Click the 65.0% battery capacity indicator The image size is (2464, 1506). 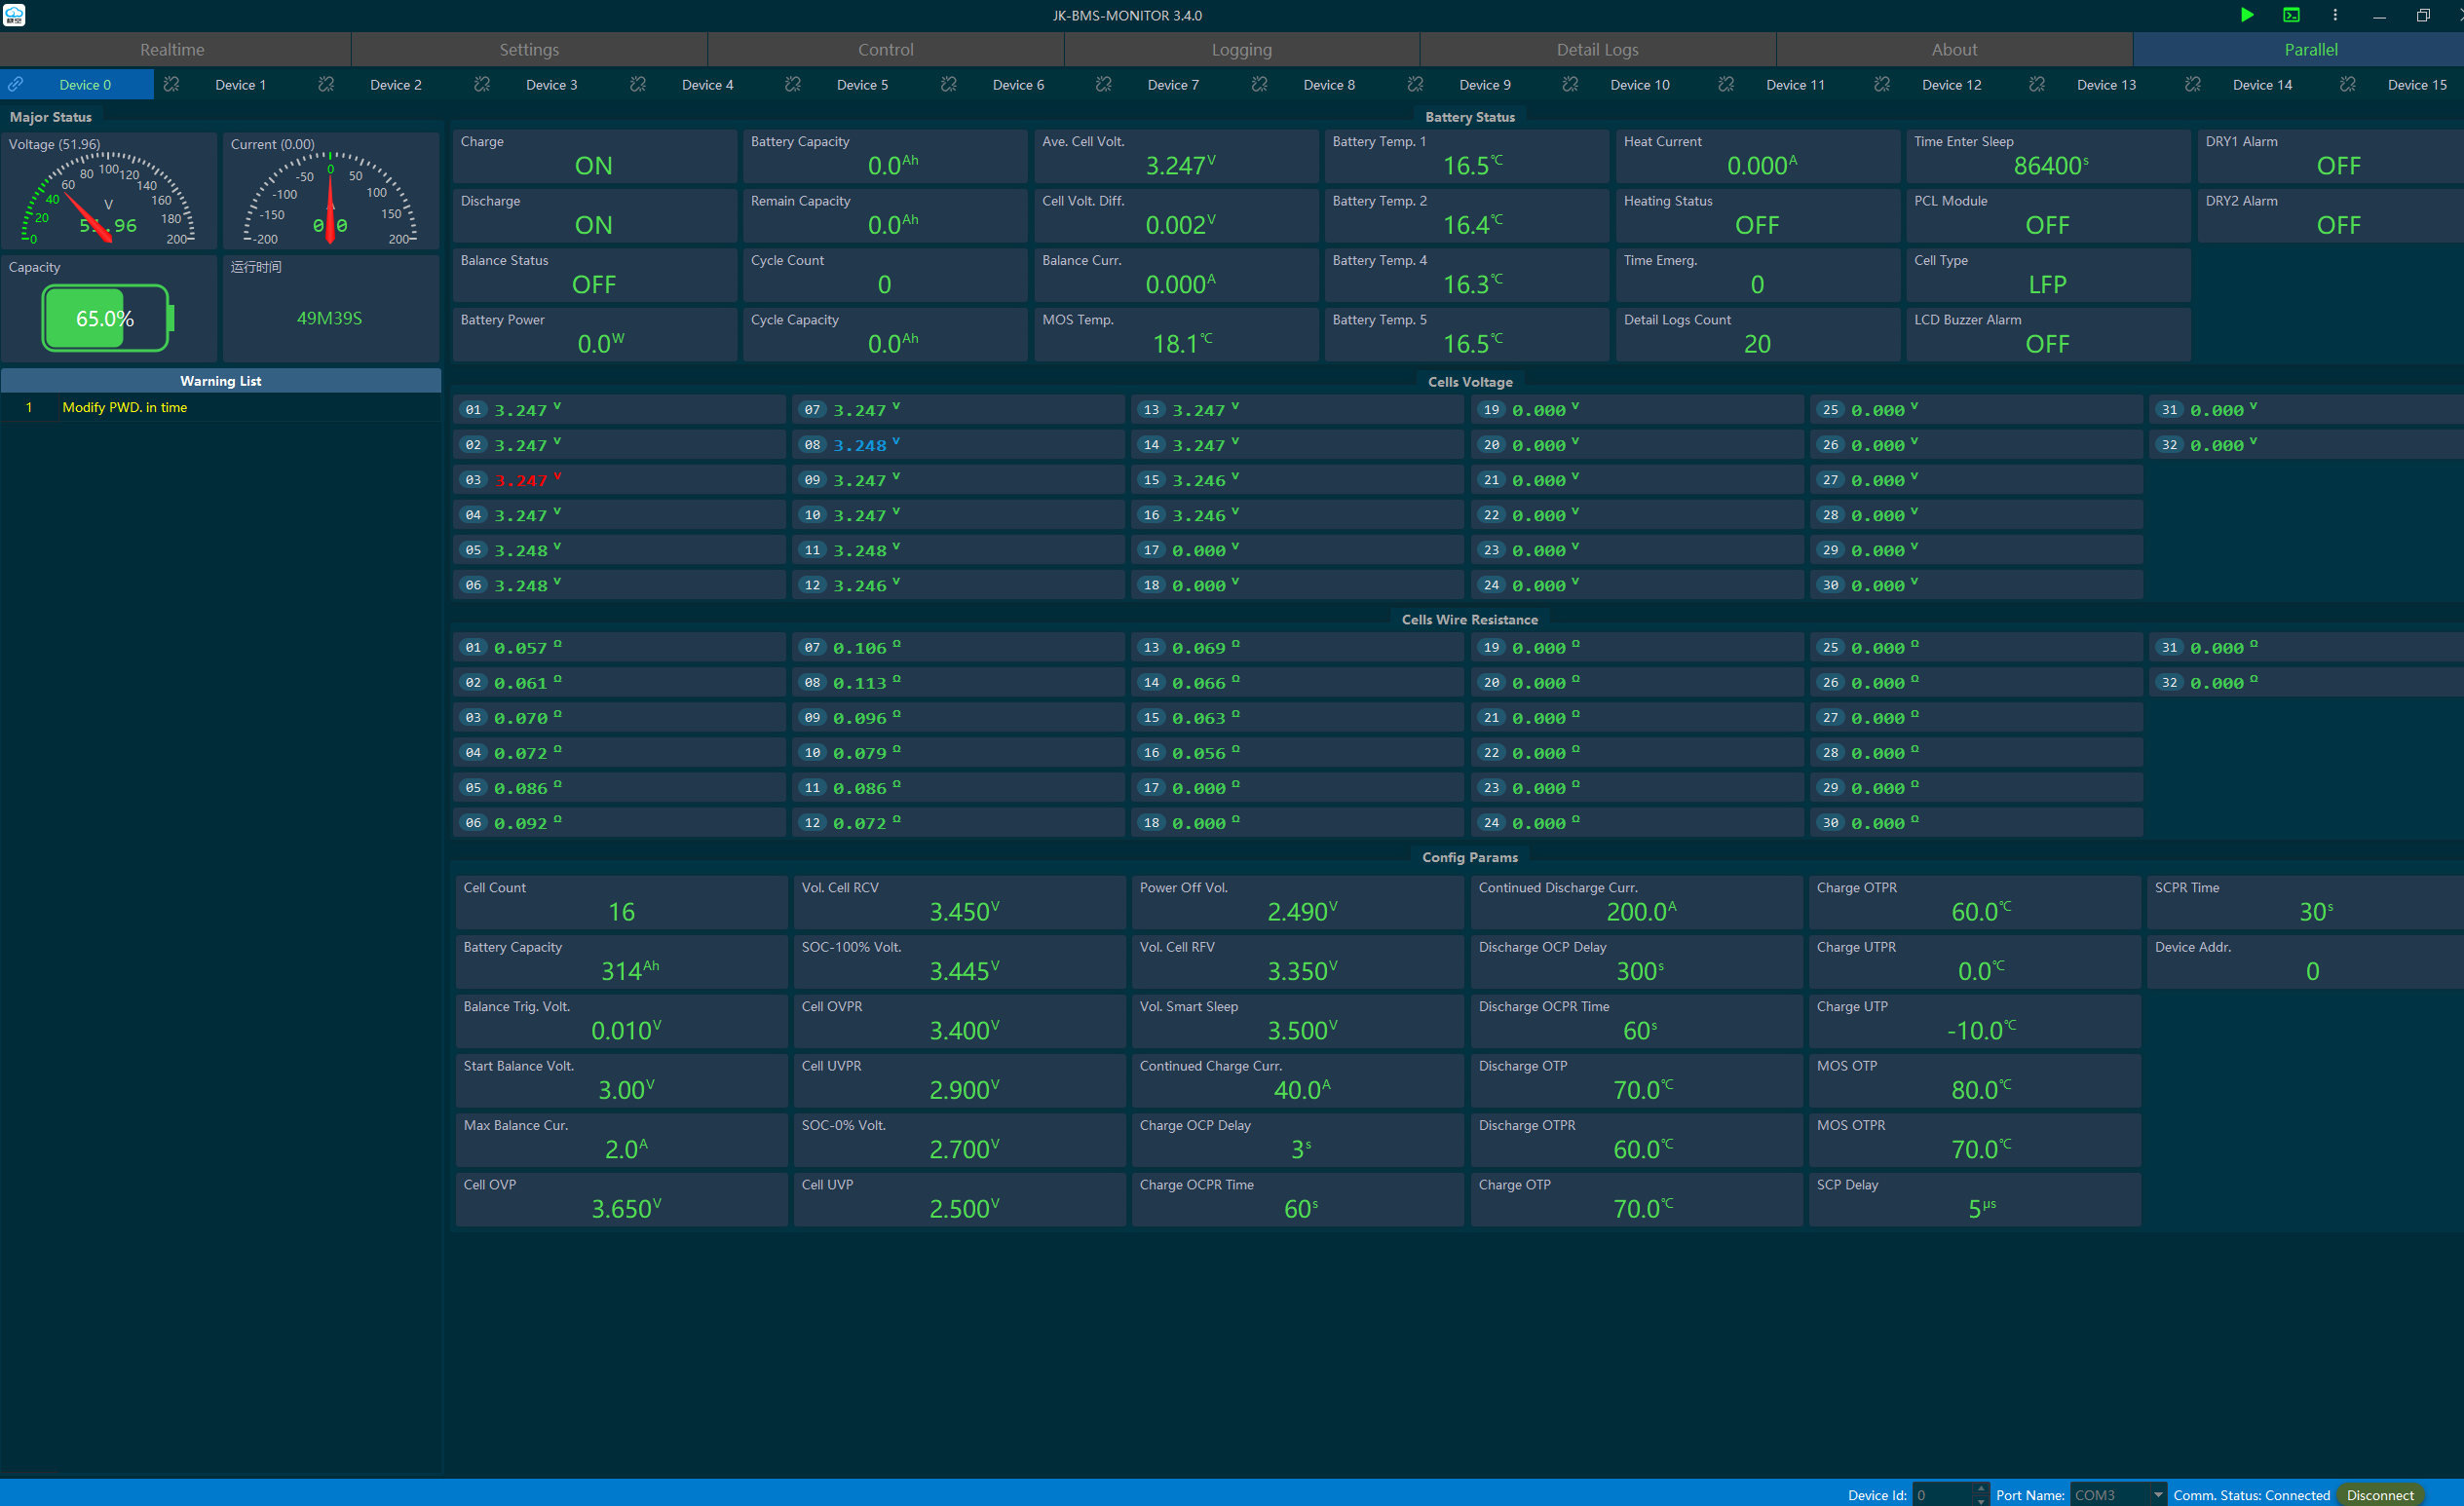105,318
